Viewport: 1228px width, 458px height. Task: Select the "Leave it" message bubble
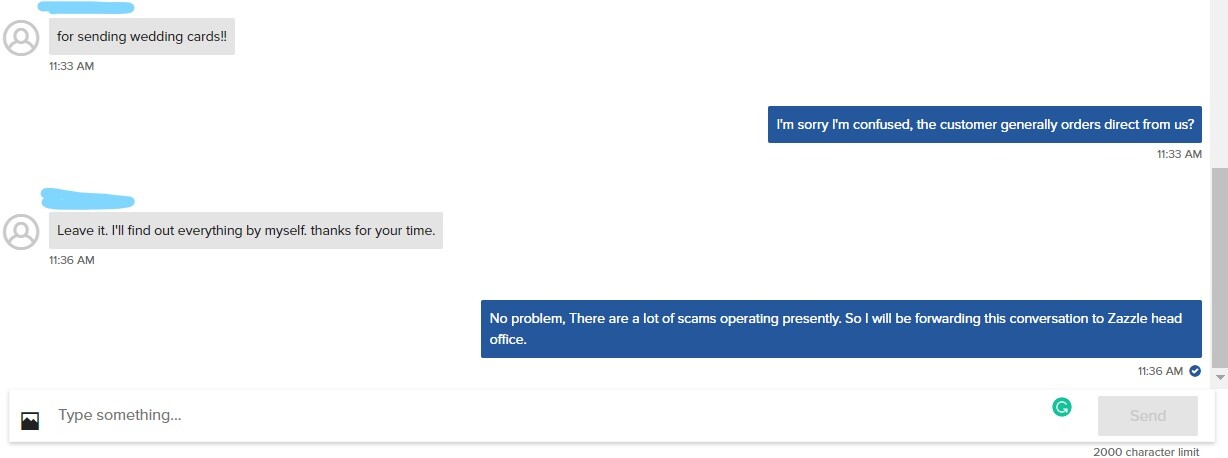(246, 231)
